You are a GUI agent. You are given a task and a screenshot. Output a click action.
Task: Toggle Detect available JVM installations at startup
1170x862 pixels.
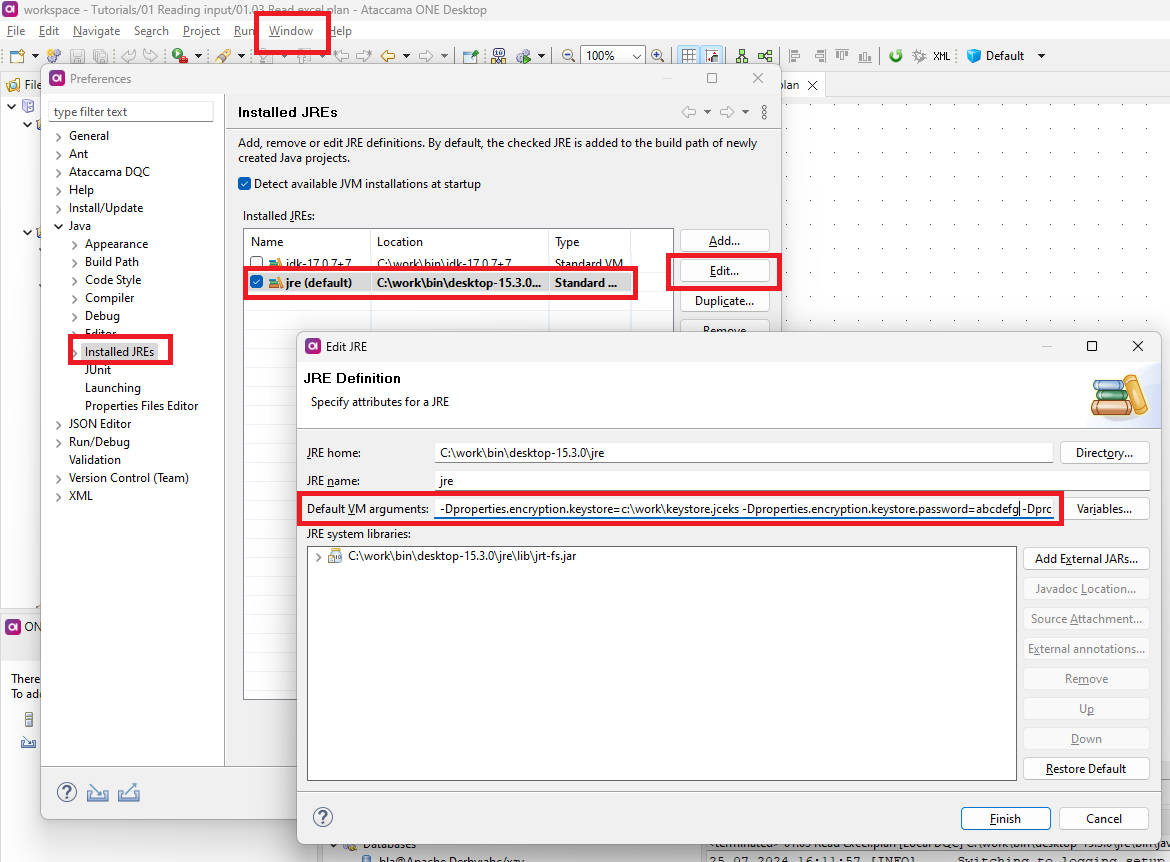pos(245,184)
